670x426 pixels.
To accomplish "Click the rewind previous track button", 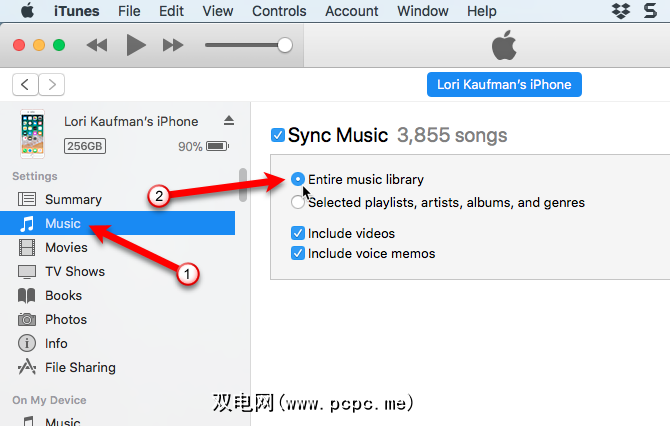I will coord(97,46).
